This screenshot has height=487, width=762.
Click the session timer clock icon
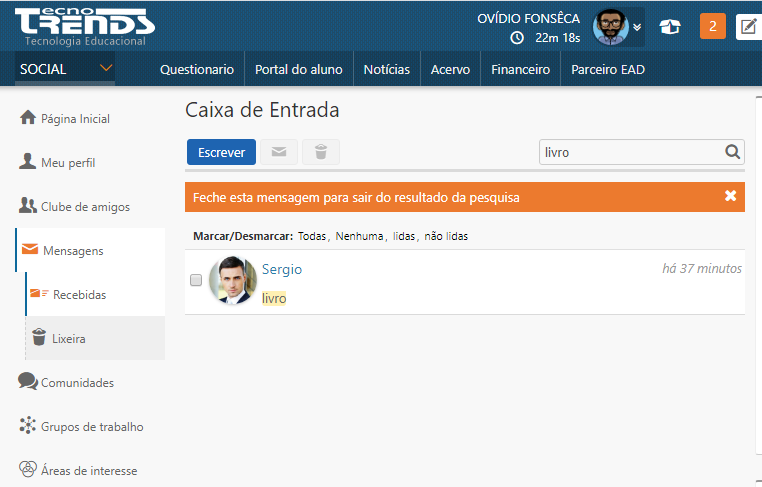pos(517,38)
